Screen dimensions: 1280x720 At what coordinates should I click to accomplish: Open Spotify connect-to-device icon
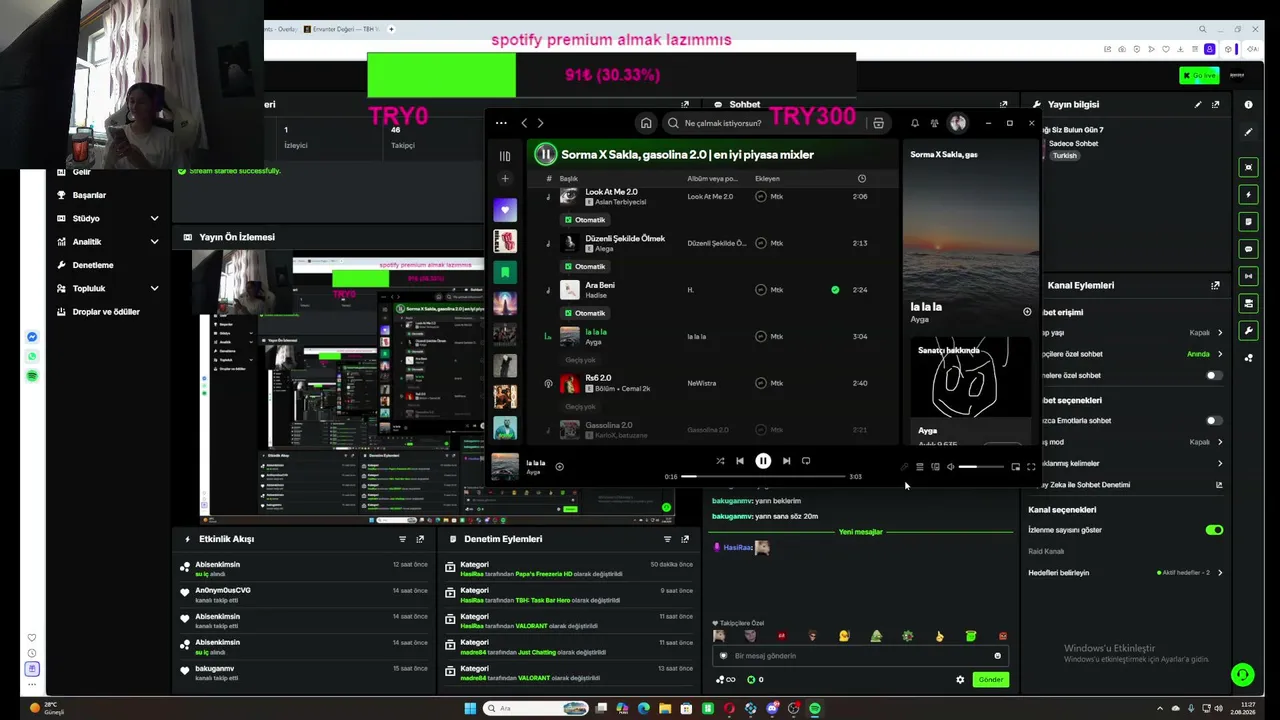click(x=935, y=467)
